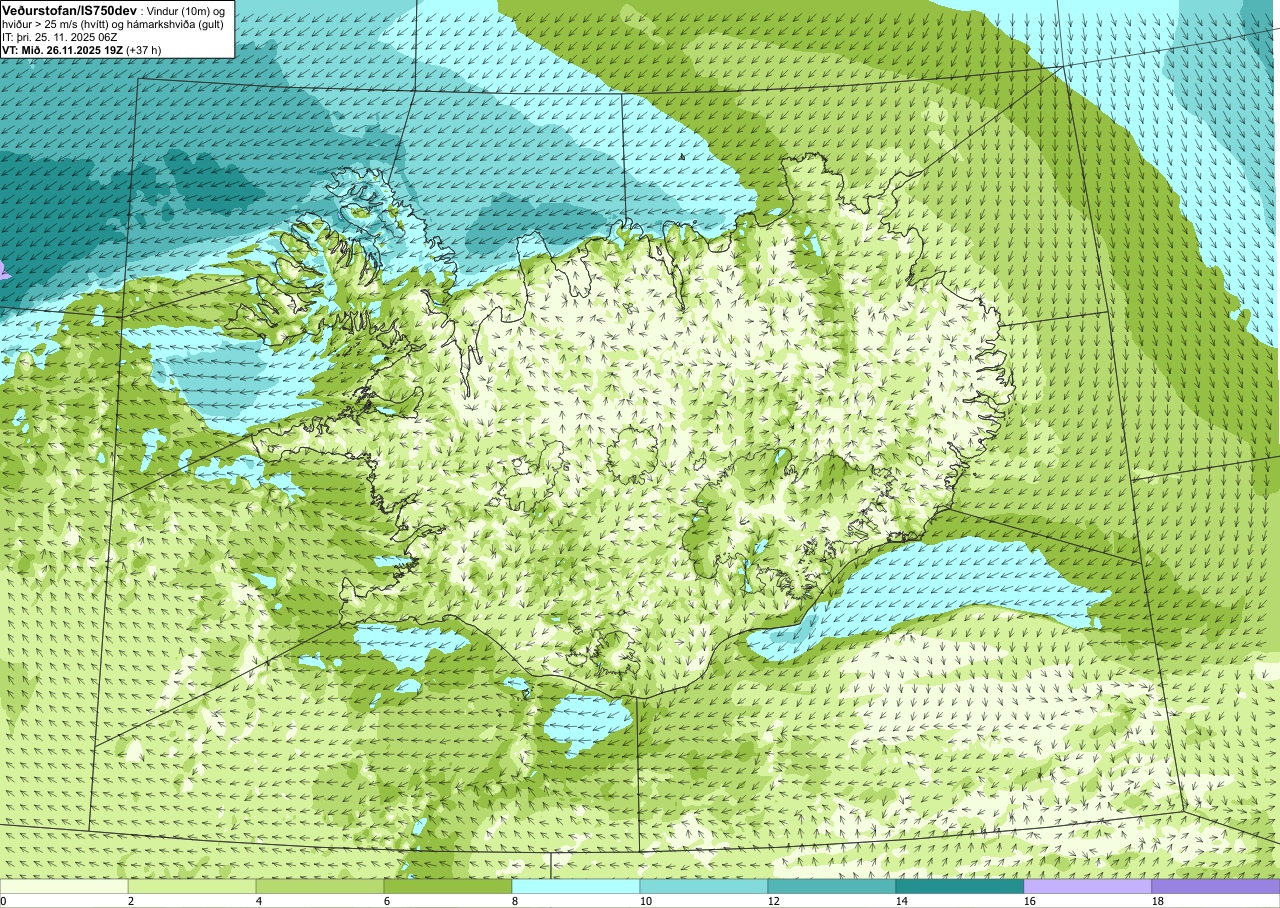Click the "VT: Mið. 26.11.2025 19Z" valid time

63,50
